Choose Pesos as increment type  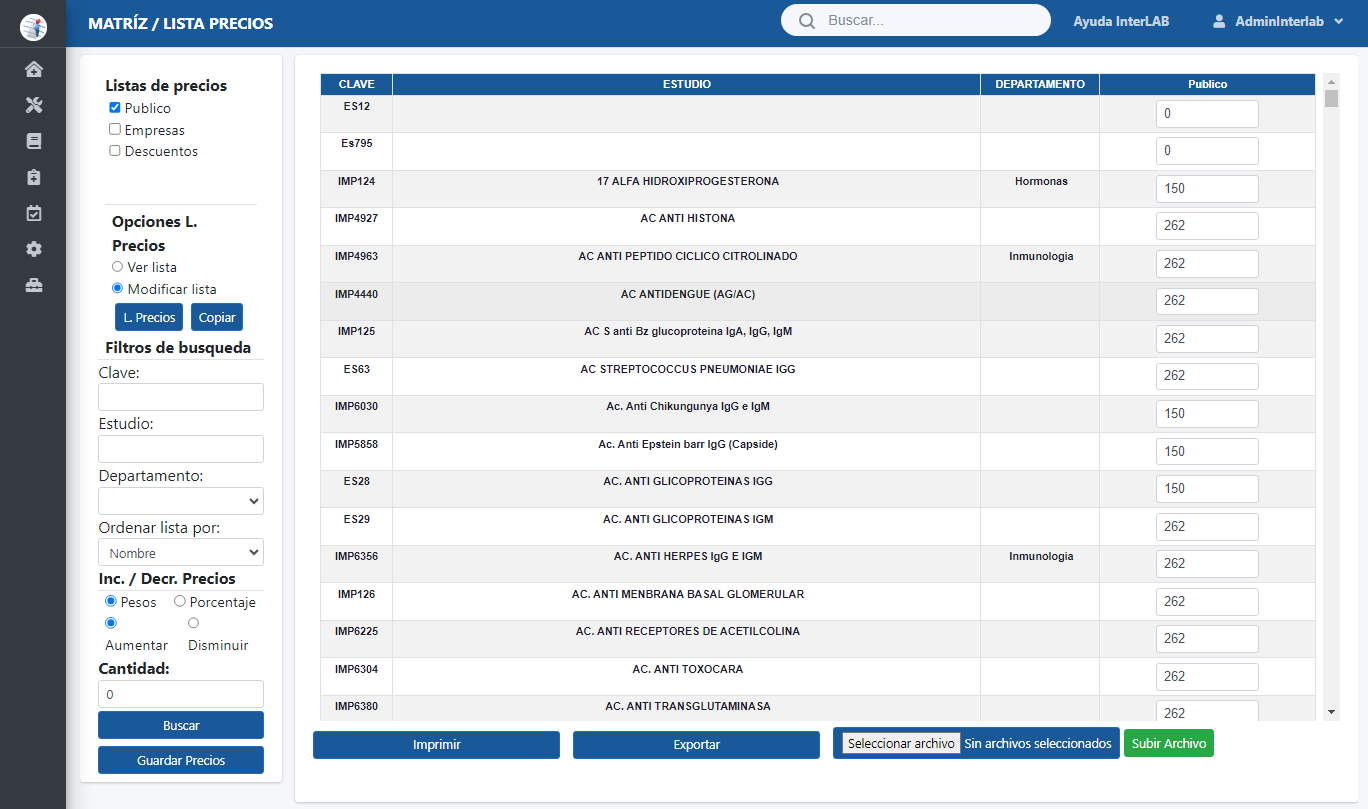point(110,601)
